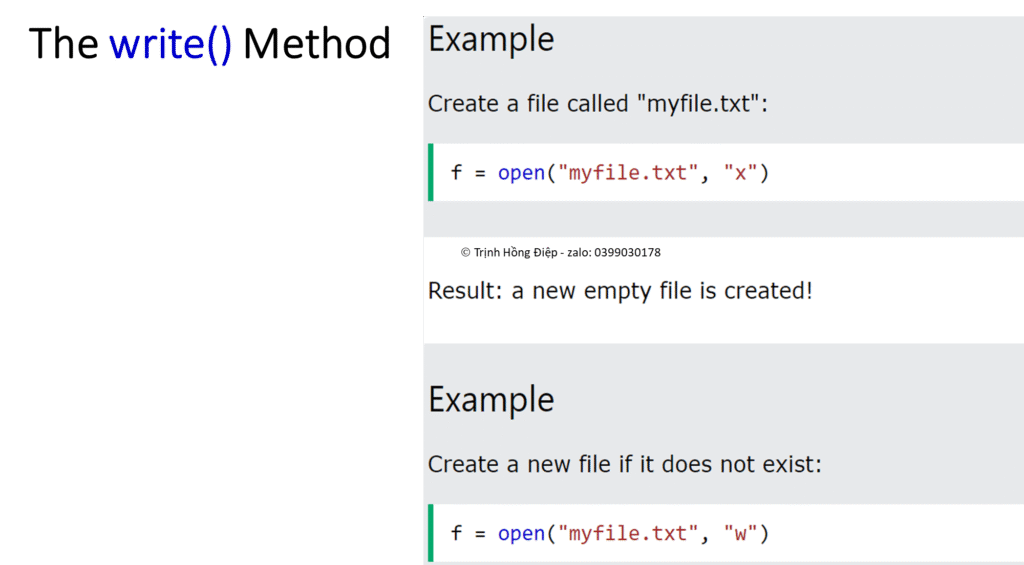Click the green bar beside the second code block

point(431,533)
